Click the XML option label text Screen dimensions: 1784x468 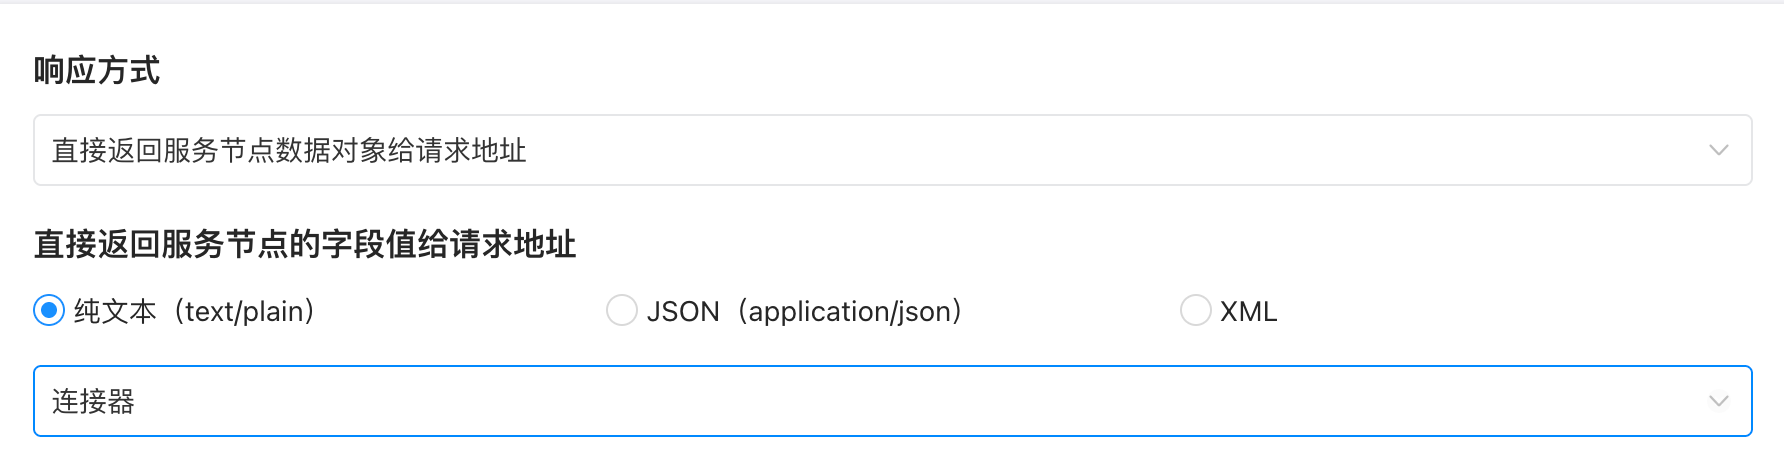click(x=1249, y=312)
